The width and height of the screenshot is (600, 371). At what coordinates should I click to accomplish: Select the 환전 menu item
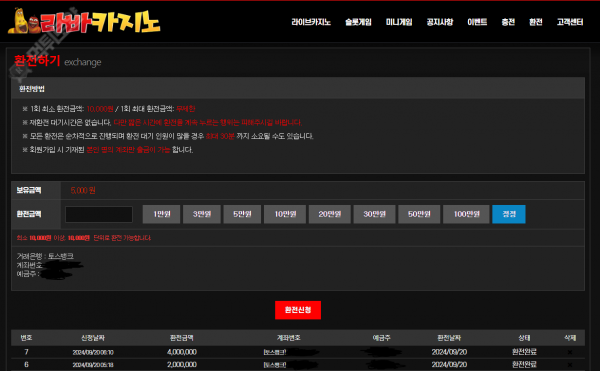[535, 22]
